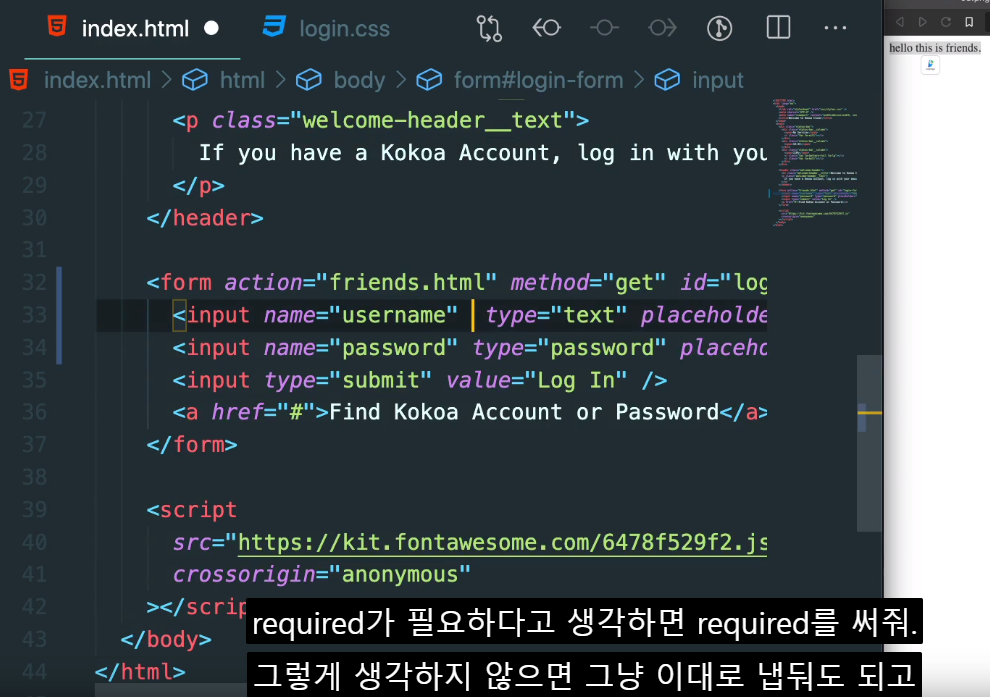Click the CSS3 icon on login.css tab
The height and width of the screenshot is (697, 990).
(x=274, y=27)
